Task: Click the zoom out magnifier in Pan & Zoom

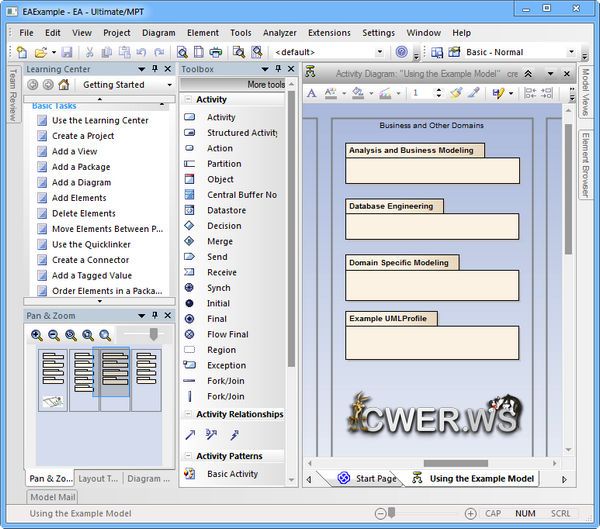Action: pos(54,336)
